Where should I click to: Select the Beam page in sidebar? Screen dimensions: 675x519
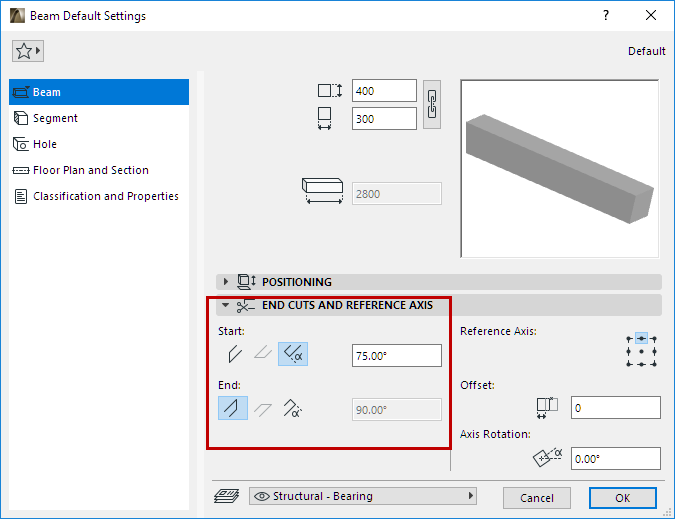pyautogui.click(x=99, y=92)
